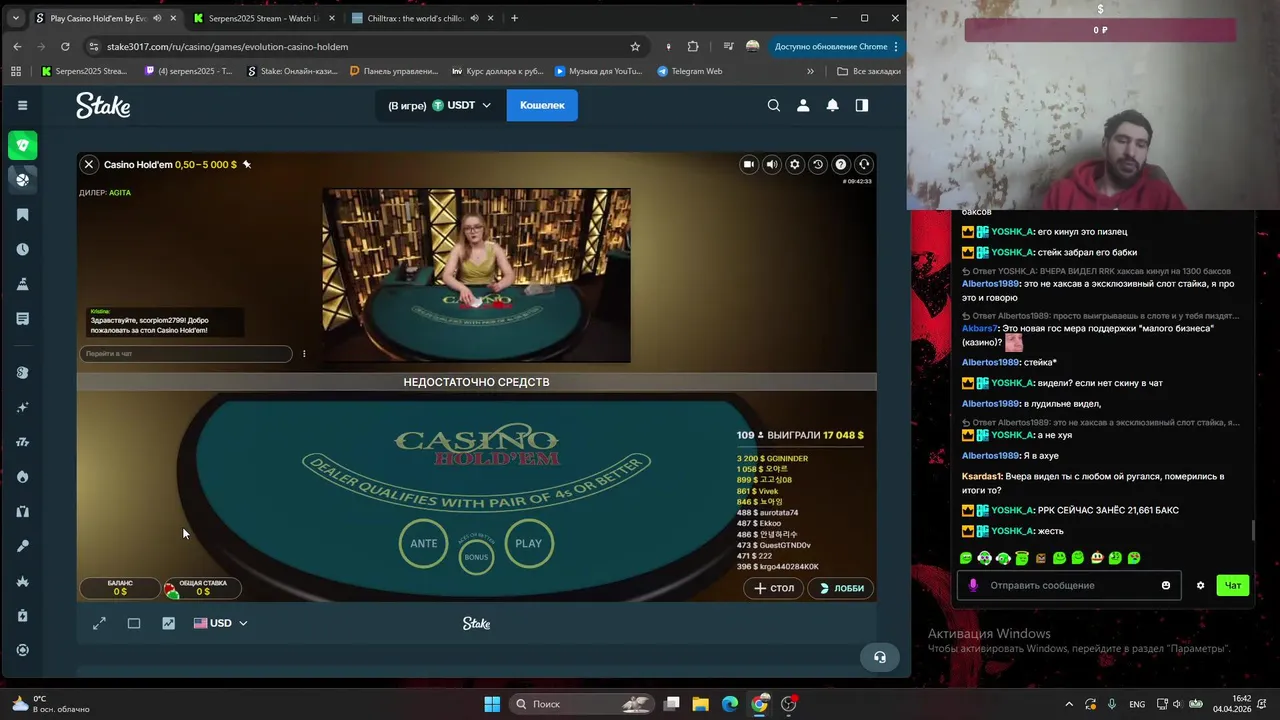1280x720 pixels.
Task: Click the GGININDER winner row
Action: pos(772,458)
